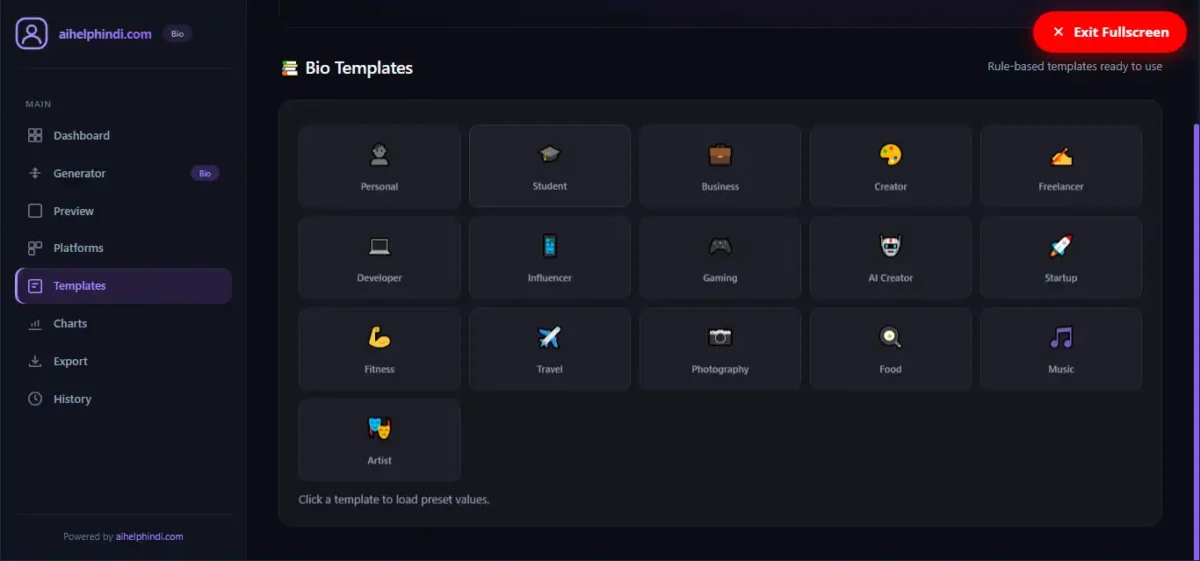Click the Bio badge next to Generator
Viewport: 1200px width, 561px height.
[x=205, y=173]
